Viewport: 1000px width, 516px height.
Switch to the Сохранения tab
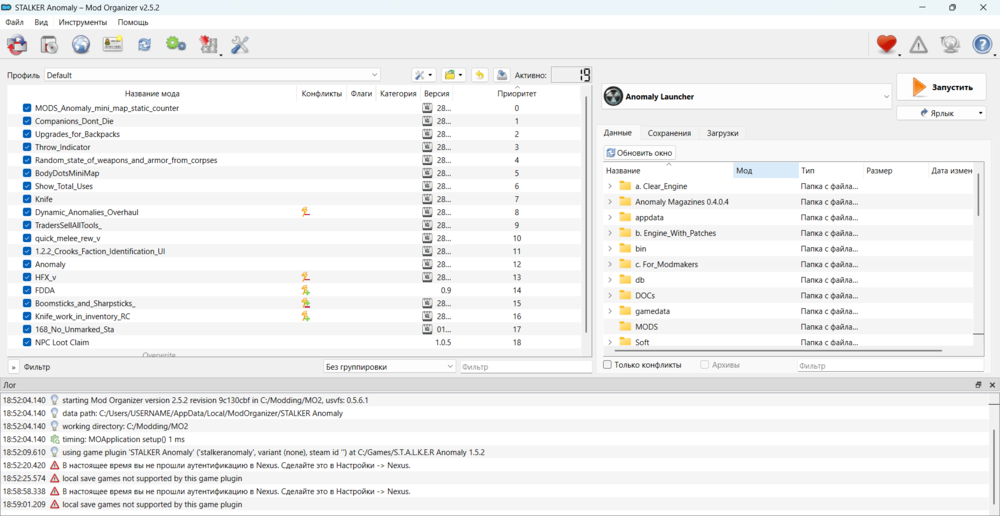669,133
